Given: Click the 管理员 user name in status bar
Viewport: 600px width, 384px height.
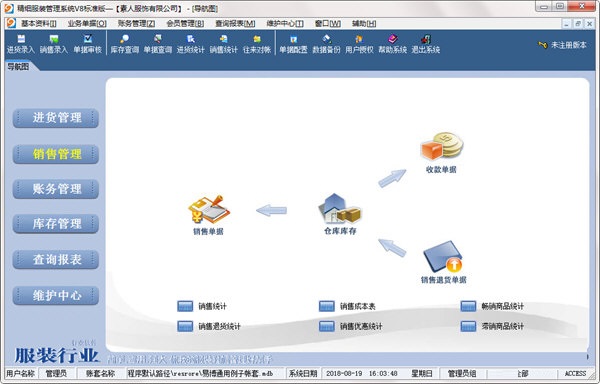Looking at the screenshot, I should click(56, 374).
